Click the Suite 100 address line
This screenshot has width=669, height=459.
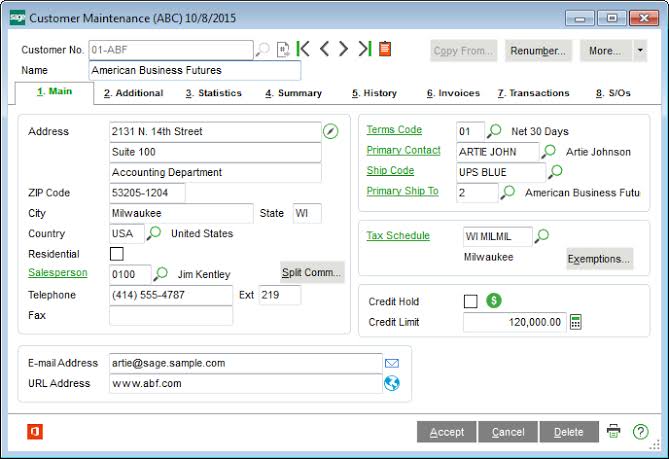coord(215,152)
